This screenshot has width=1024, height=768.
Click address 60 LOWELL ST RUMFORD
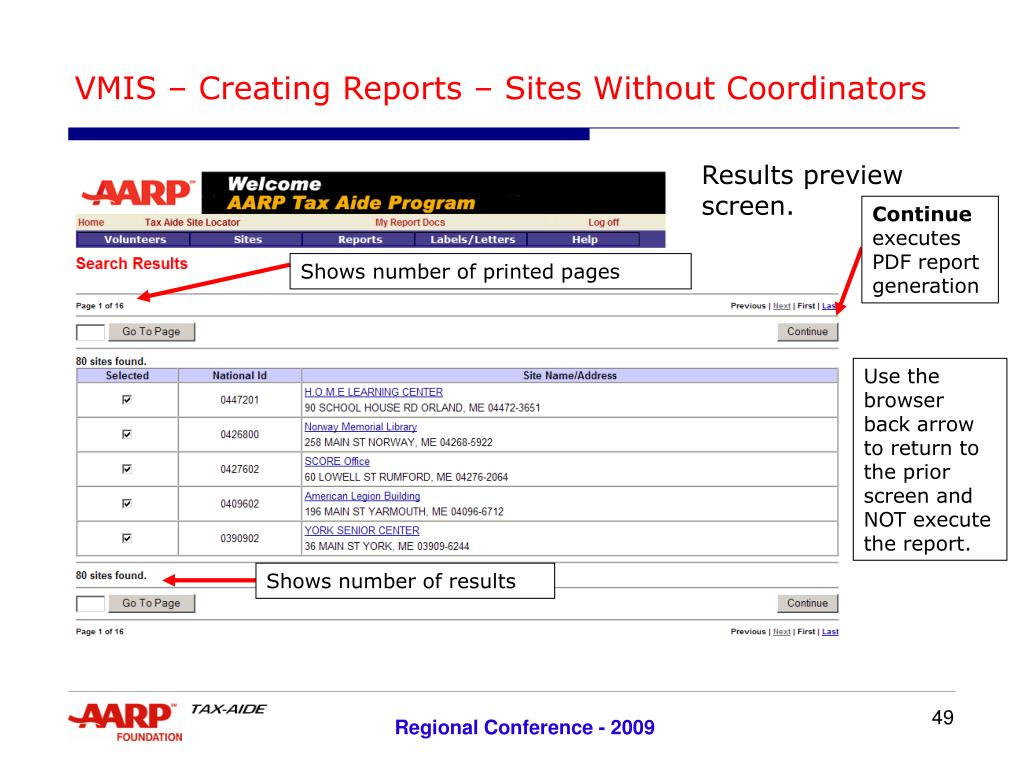(406, 477)
